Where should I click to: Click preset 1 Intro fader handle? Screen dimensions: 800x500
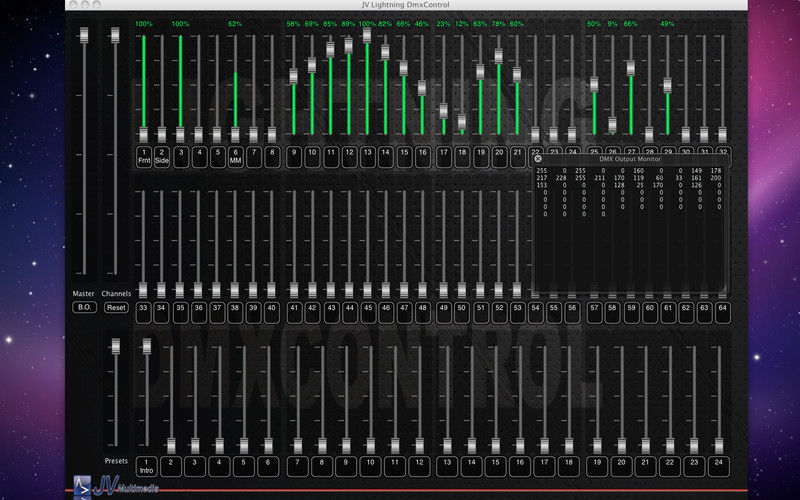(x=147, y=346)
